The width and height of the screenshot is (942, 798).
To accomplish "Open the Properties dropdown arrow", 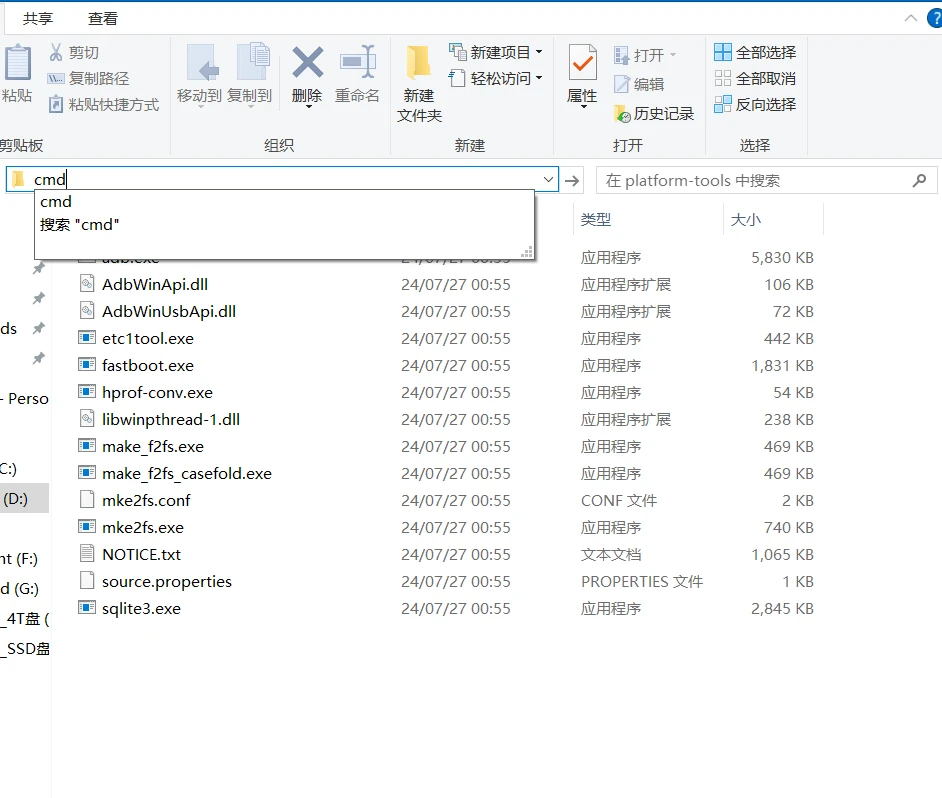I will pyautogui.click(x=584, y=107).
